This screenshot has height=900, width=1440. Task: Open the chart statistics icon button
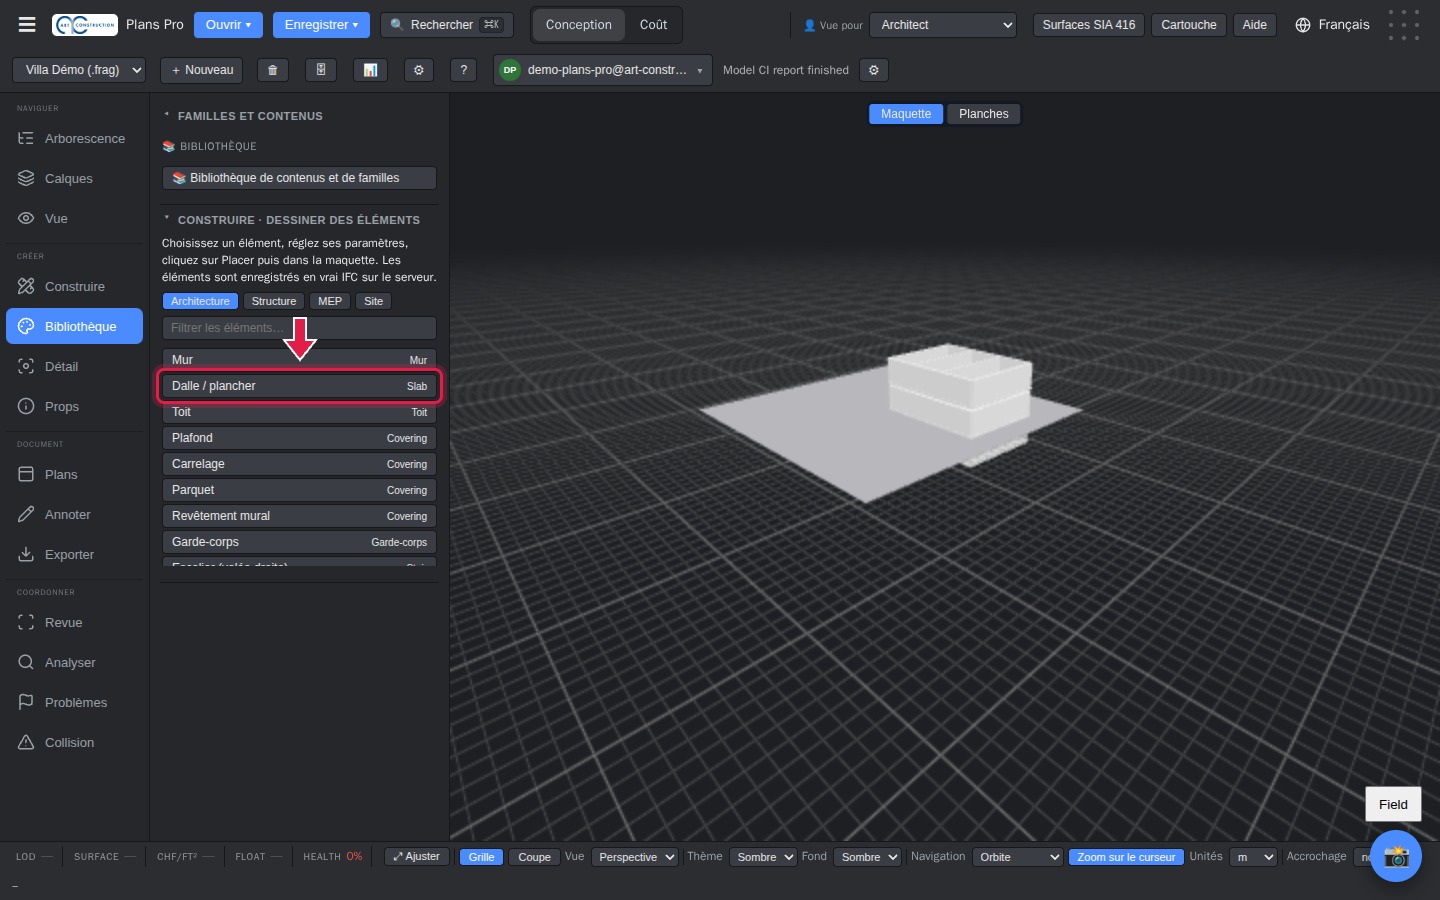pos(370,70)
